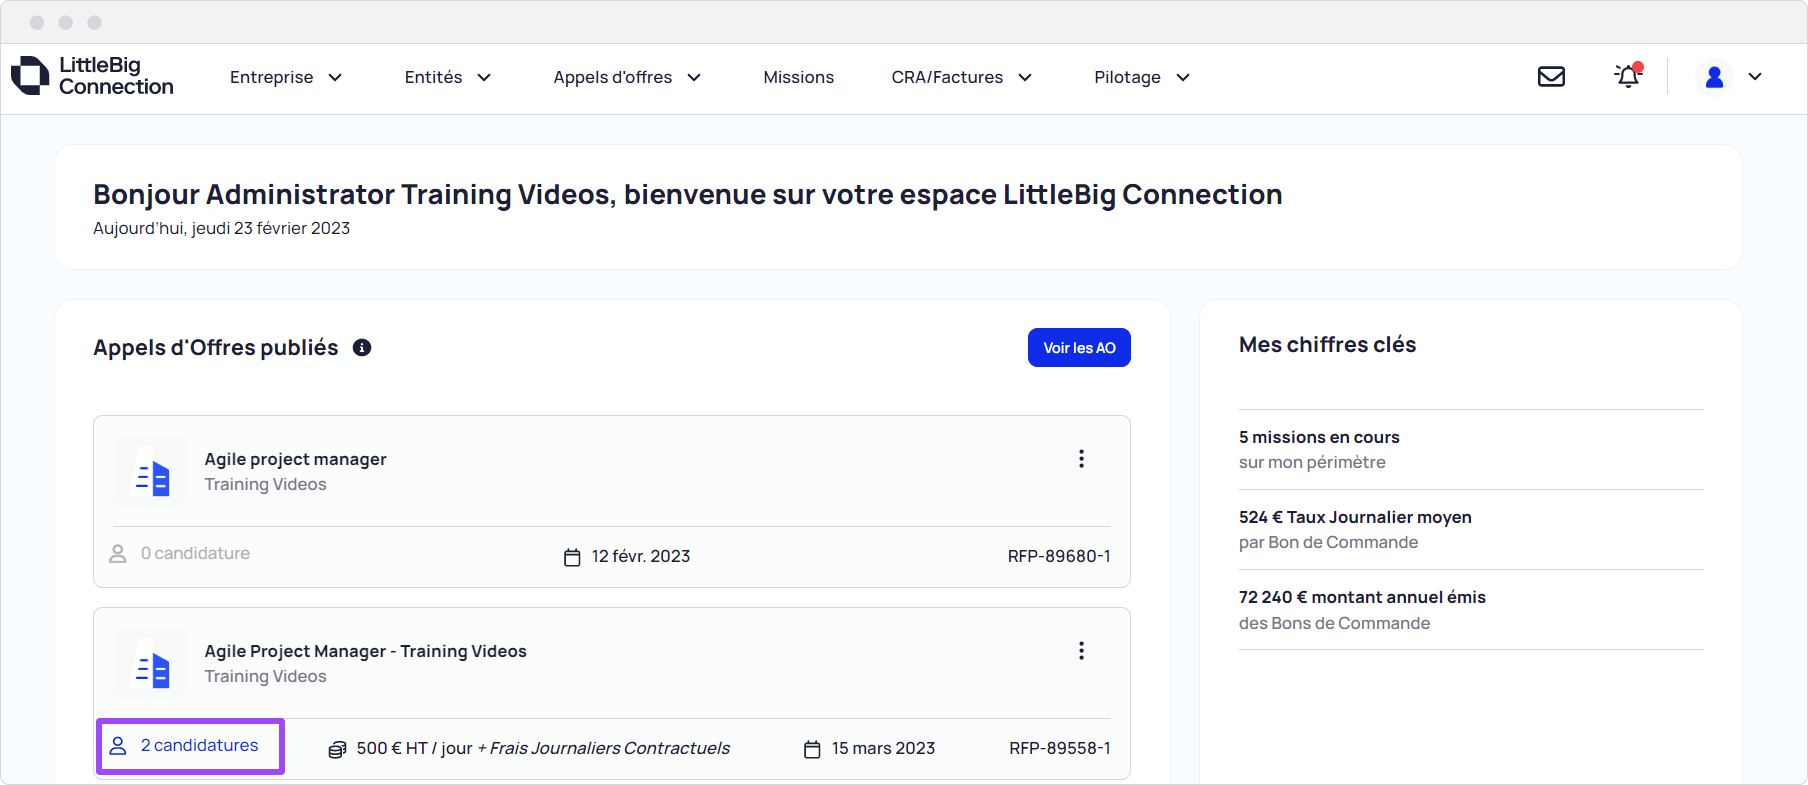Expand the CRA/Factures menu
The image size is (1808, 785).
tap(961, 77)
